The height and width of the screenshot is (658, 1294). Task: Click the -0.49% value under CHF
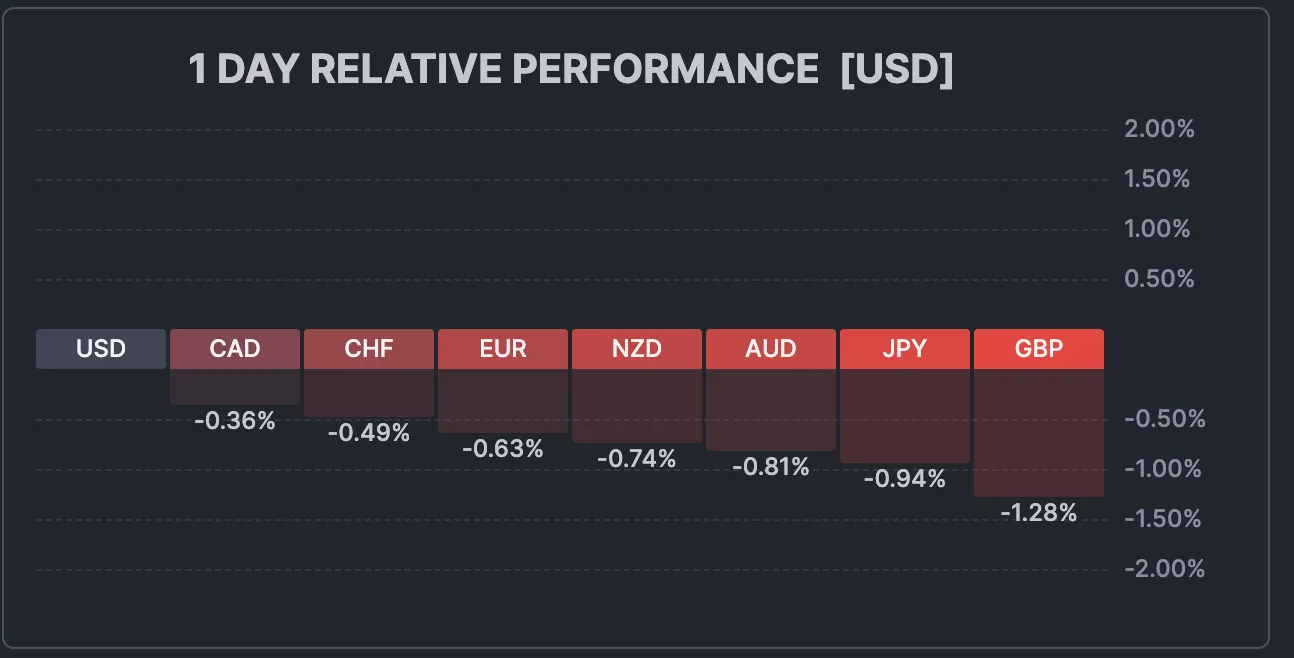369,433
